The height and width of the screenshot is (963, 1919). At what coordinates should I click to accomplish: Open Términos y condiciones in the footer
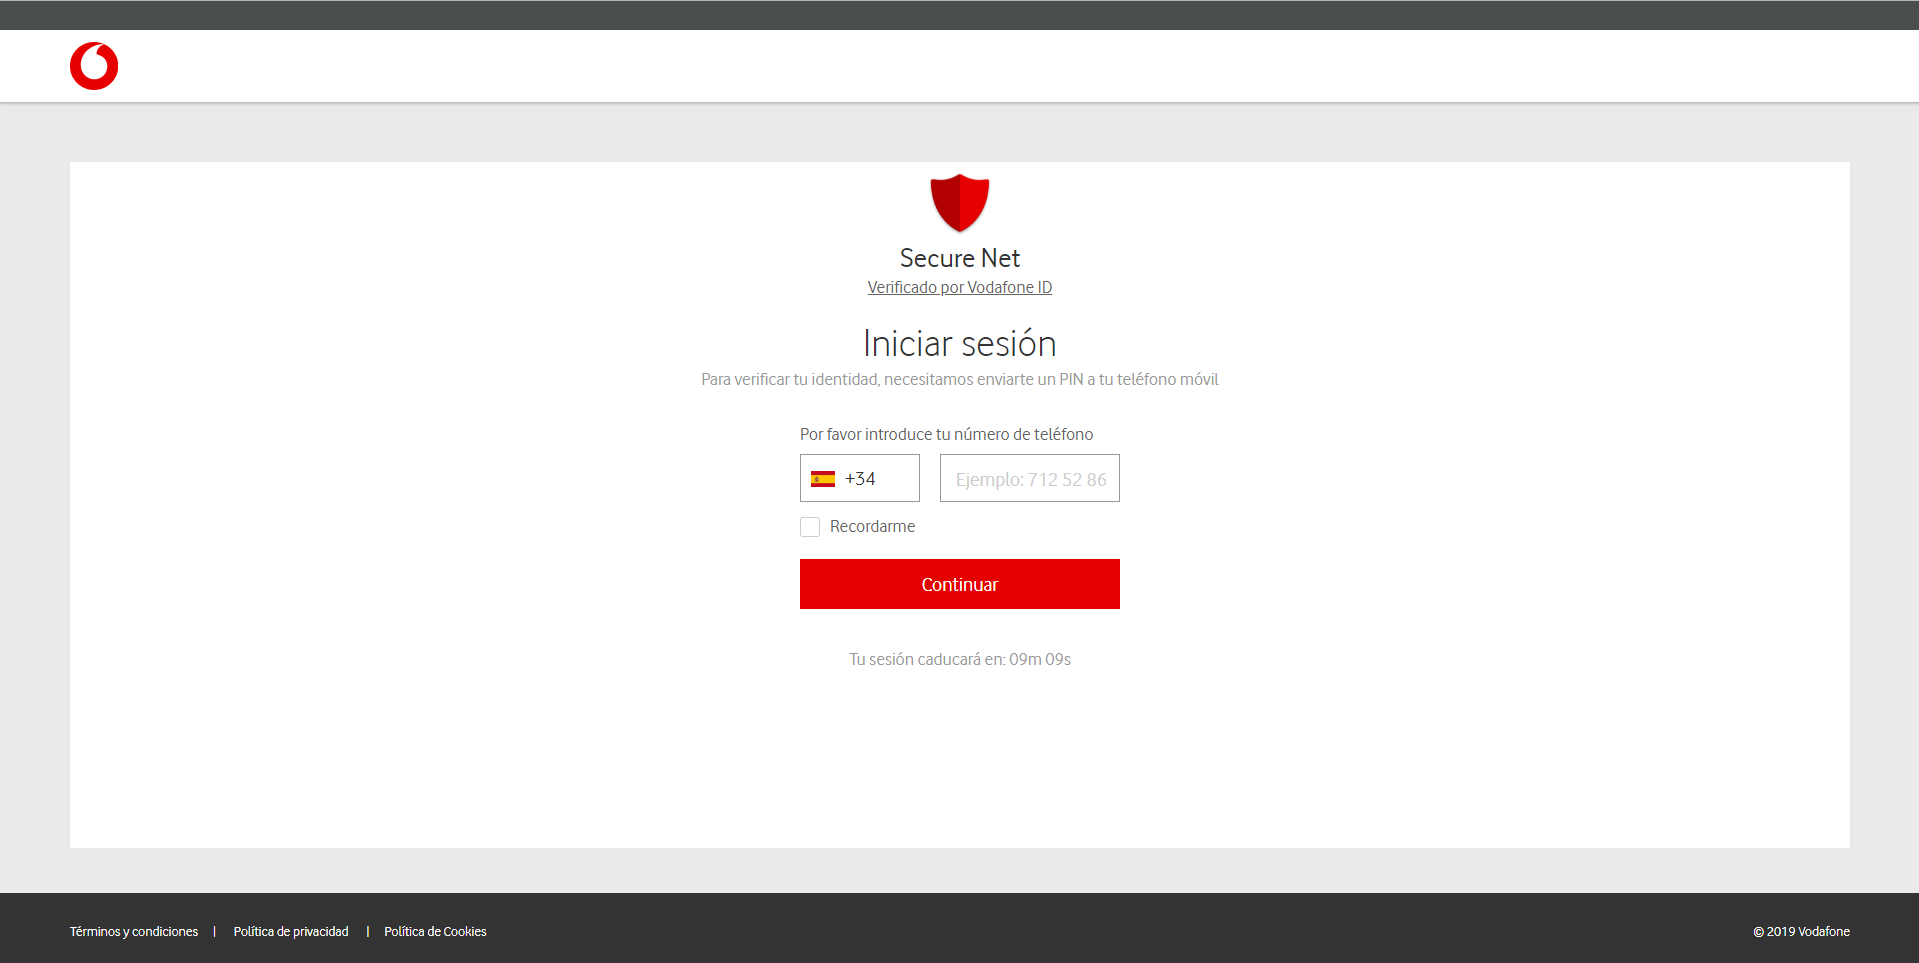tap(134, 932)
